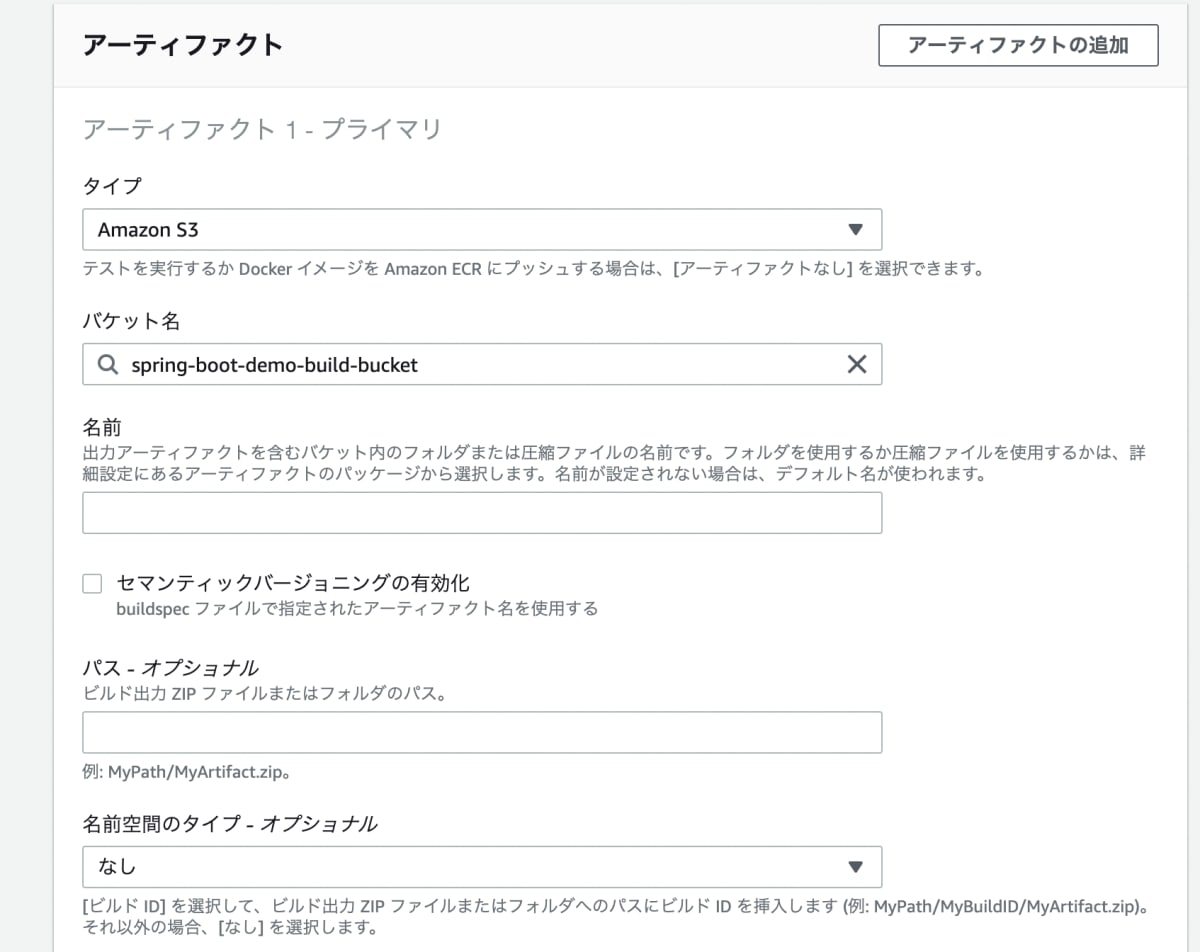
Task: Select the アーティファクト 1 - プライマリ subtitle
Action: click(x=262, y=129)
